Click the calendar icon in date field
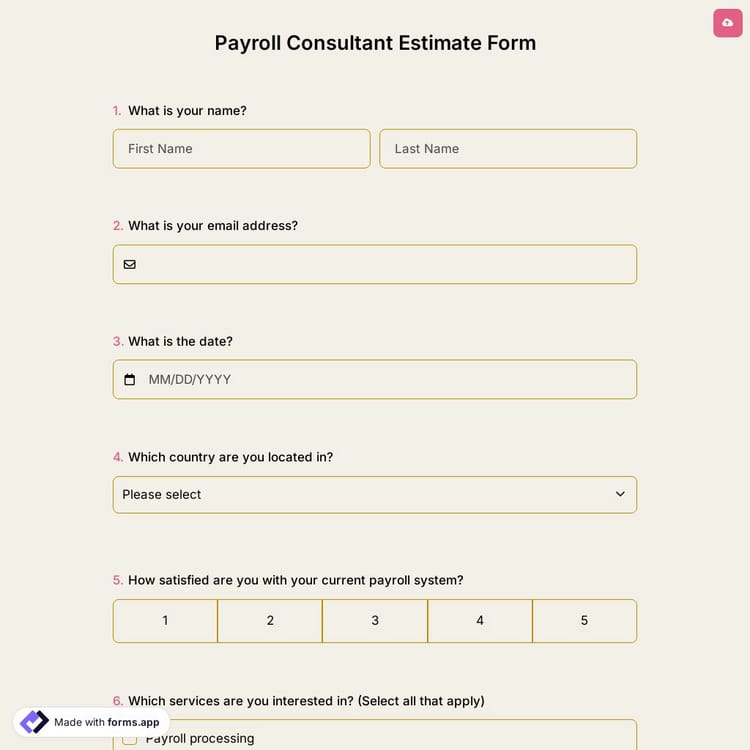This screenshot has height=750, width=750. tap(130, 380)
